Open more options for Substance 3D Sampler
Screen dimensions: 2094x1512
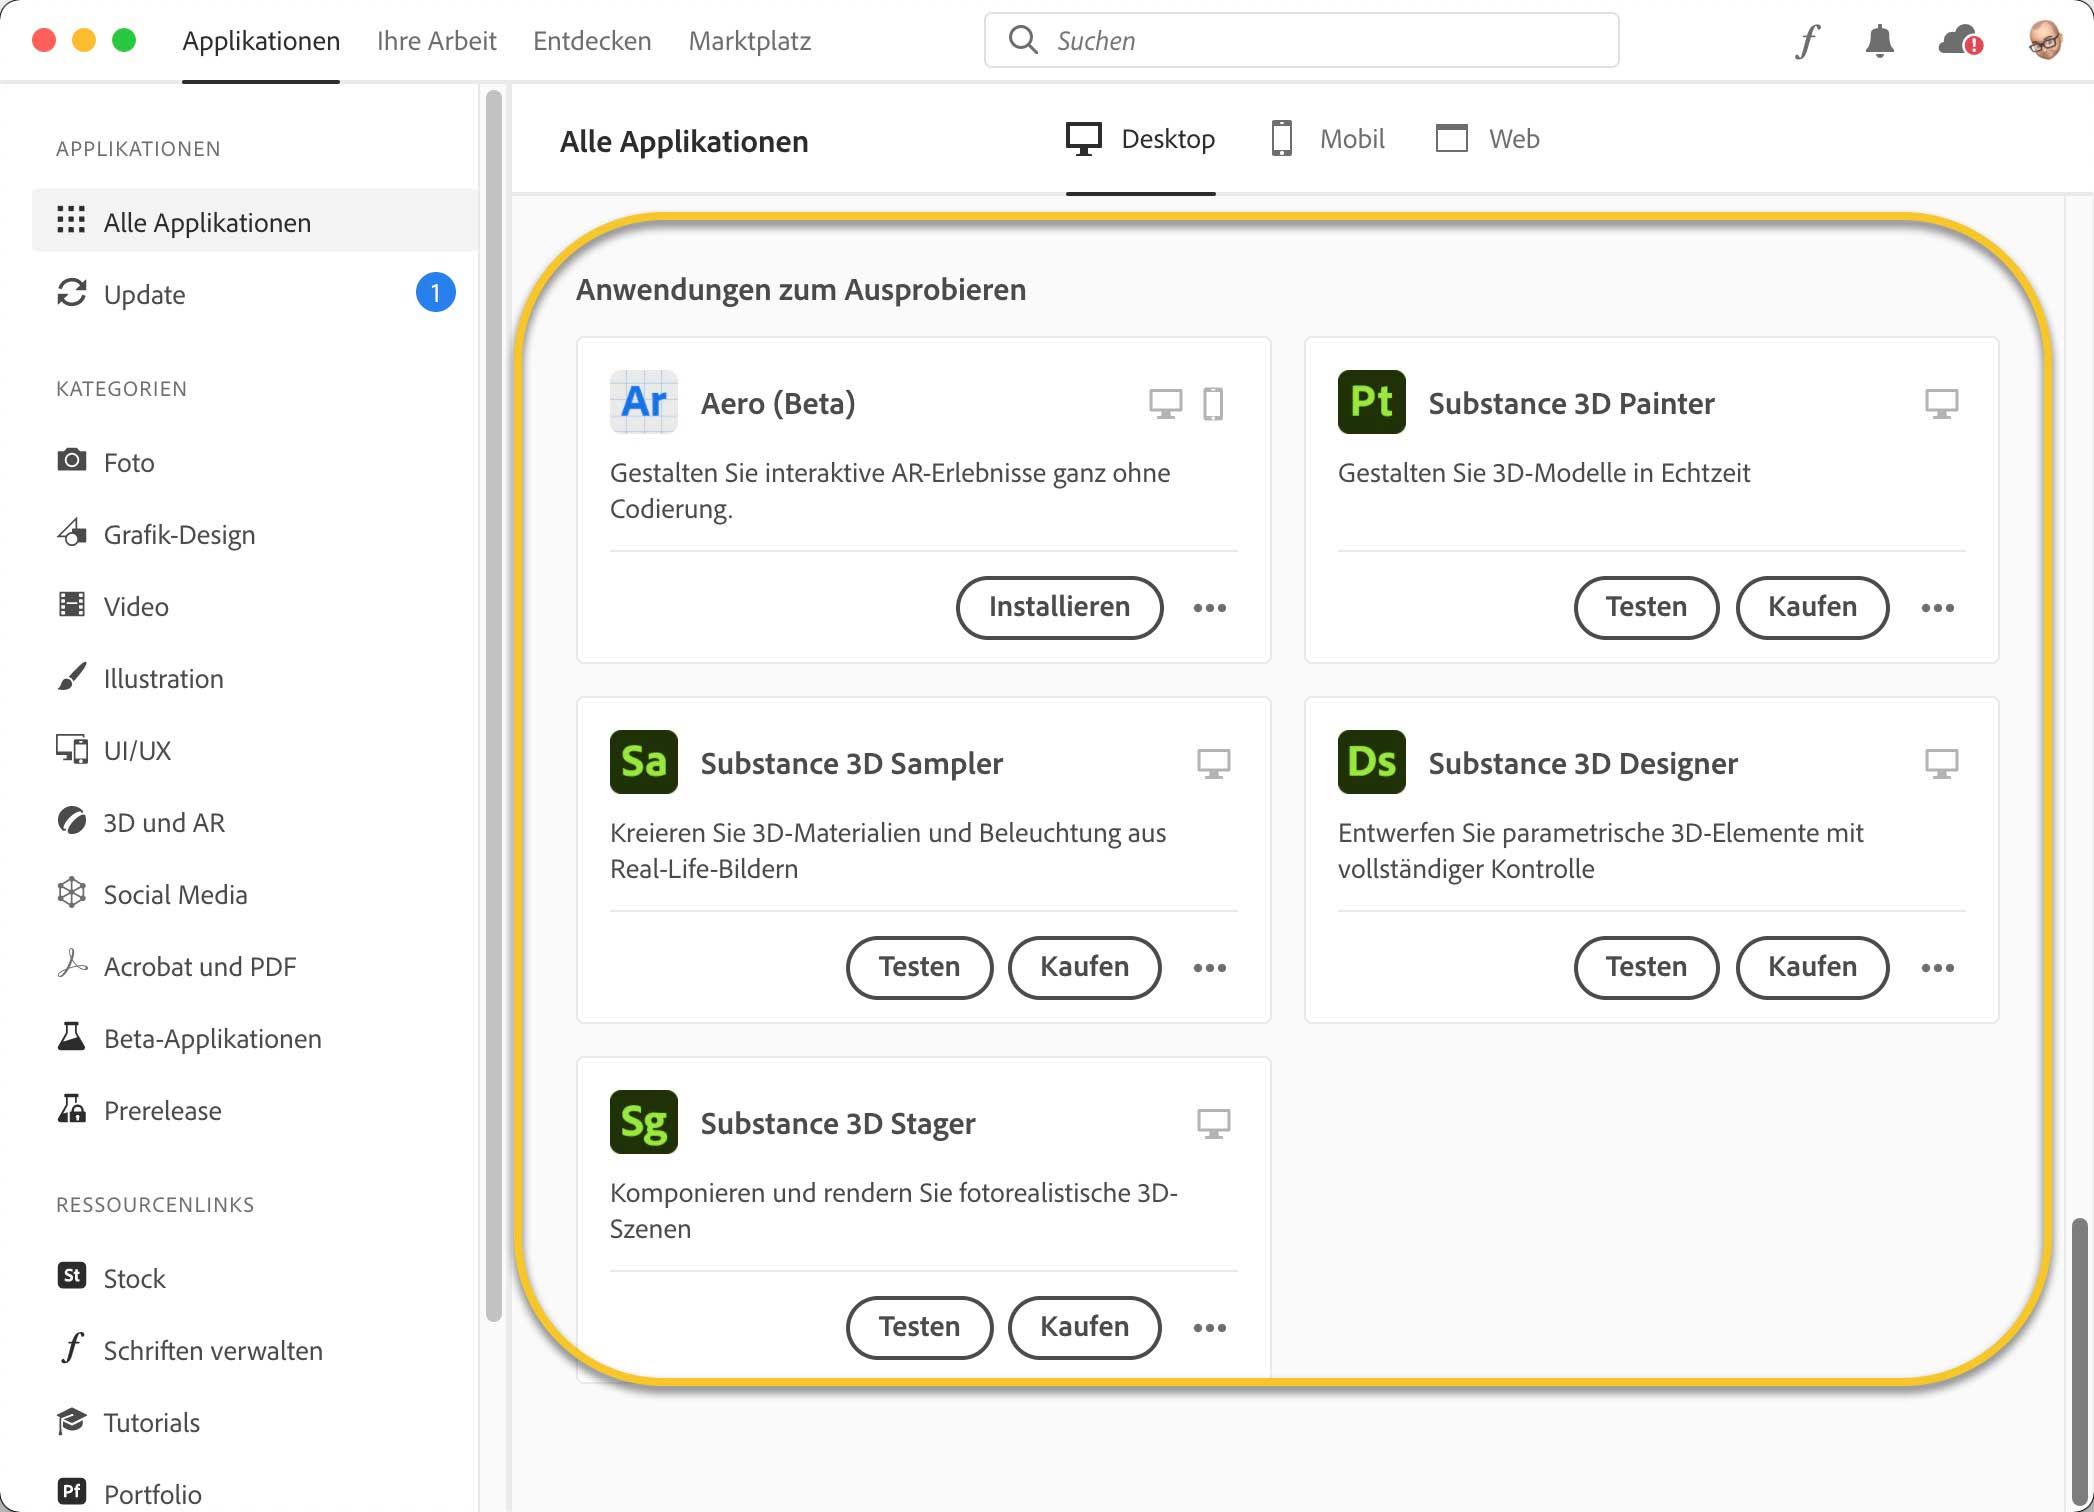tap(1209, 968)
